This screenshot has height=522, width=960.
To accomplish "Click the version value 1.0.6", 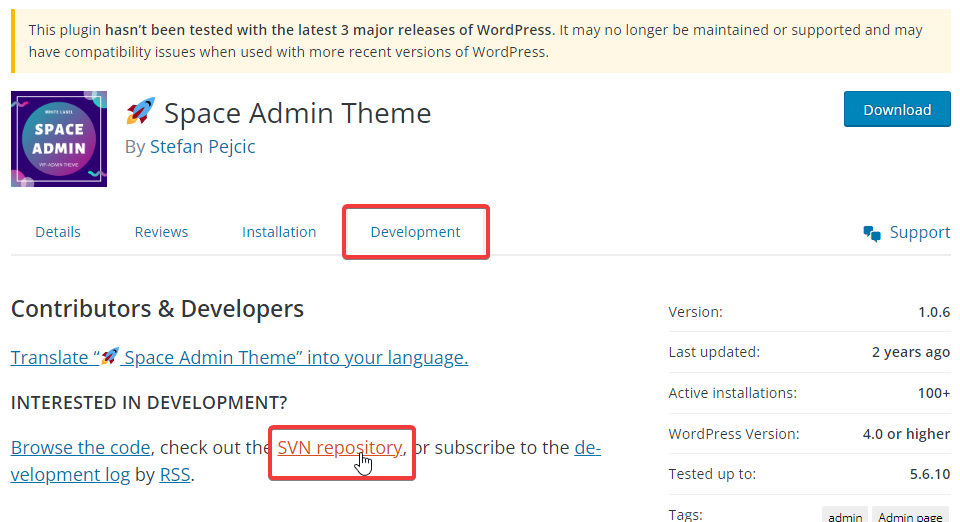I will pyautogui.click(x=934, y=312).
